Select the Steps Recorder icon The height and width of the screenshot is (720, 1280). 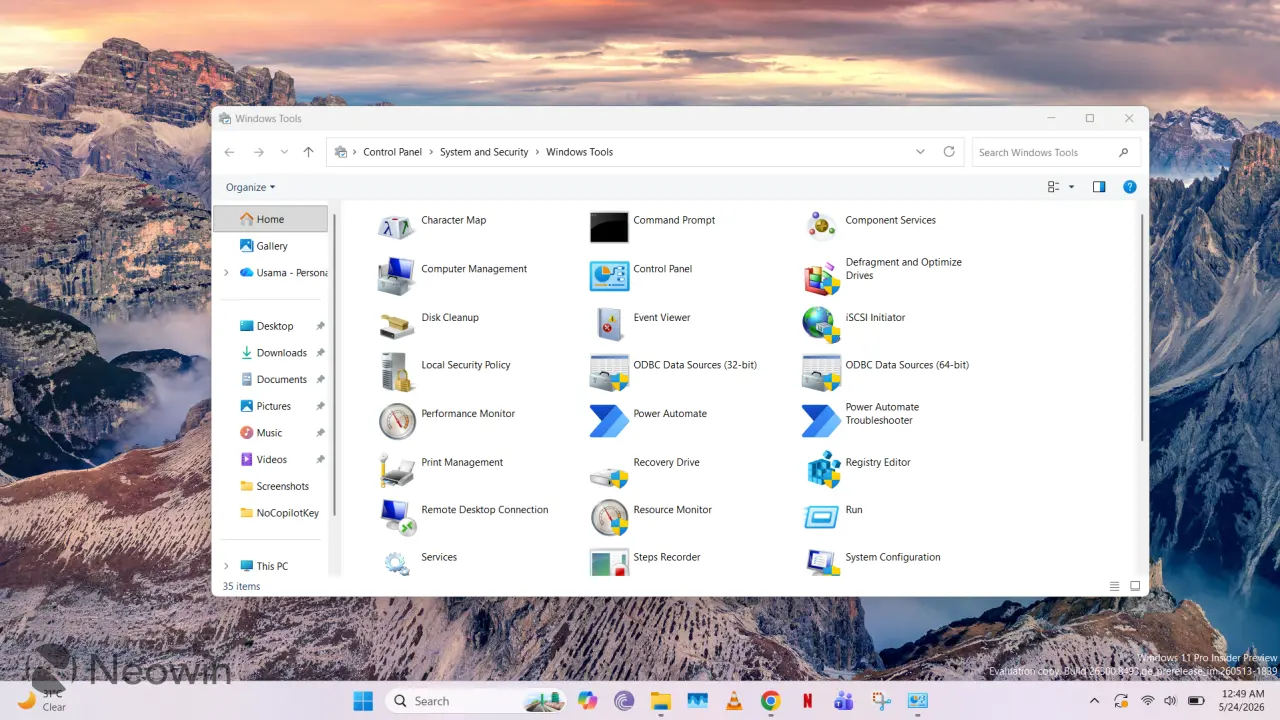tap(609, 562)
